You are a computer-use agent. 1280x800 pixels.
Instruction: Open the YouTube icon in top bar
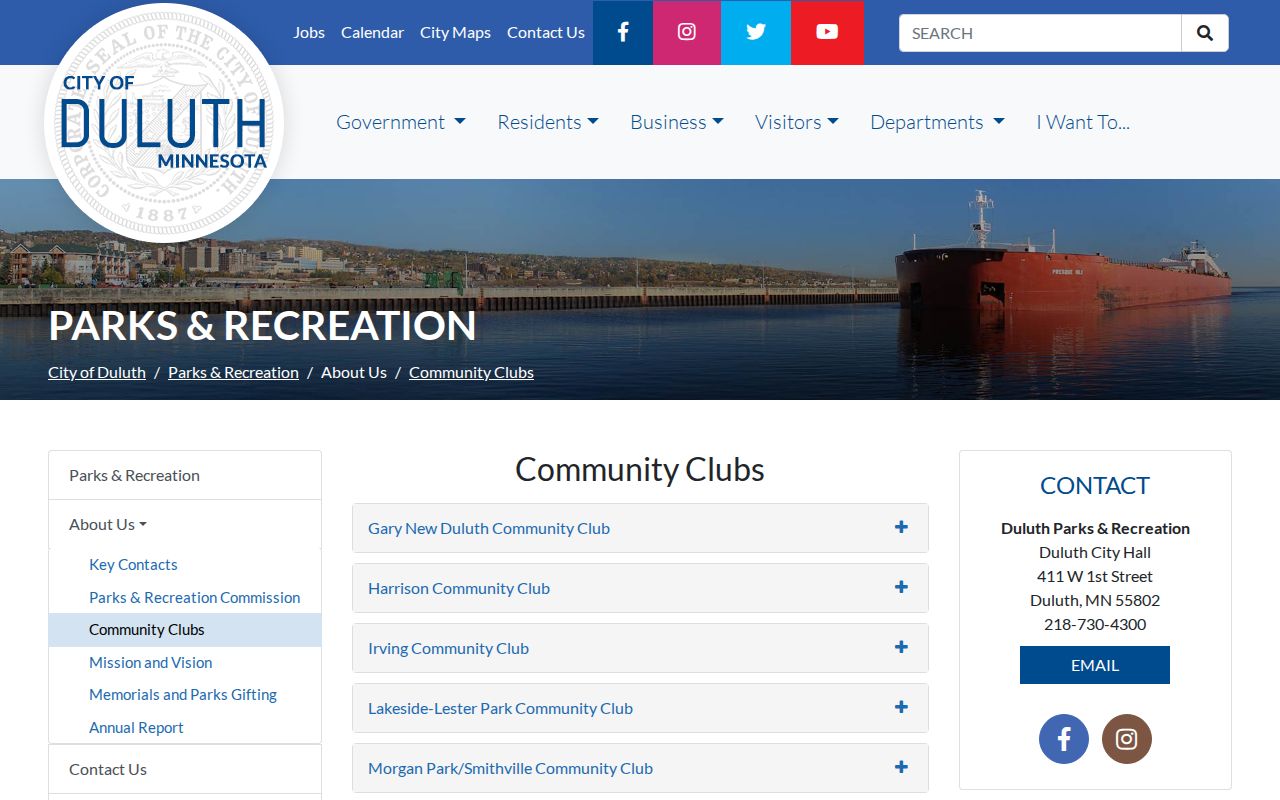[827, 32]
